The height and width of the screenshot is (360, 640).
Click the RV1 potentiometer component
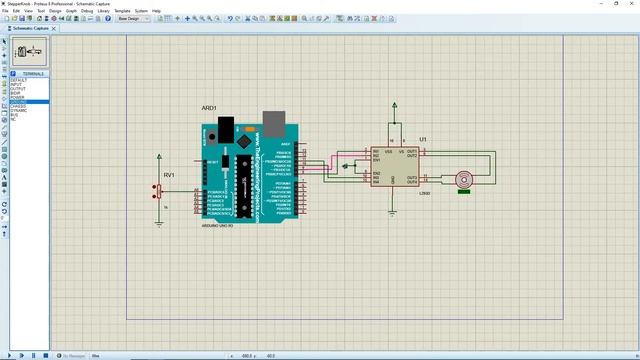click(159, 191)
